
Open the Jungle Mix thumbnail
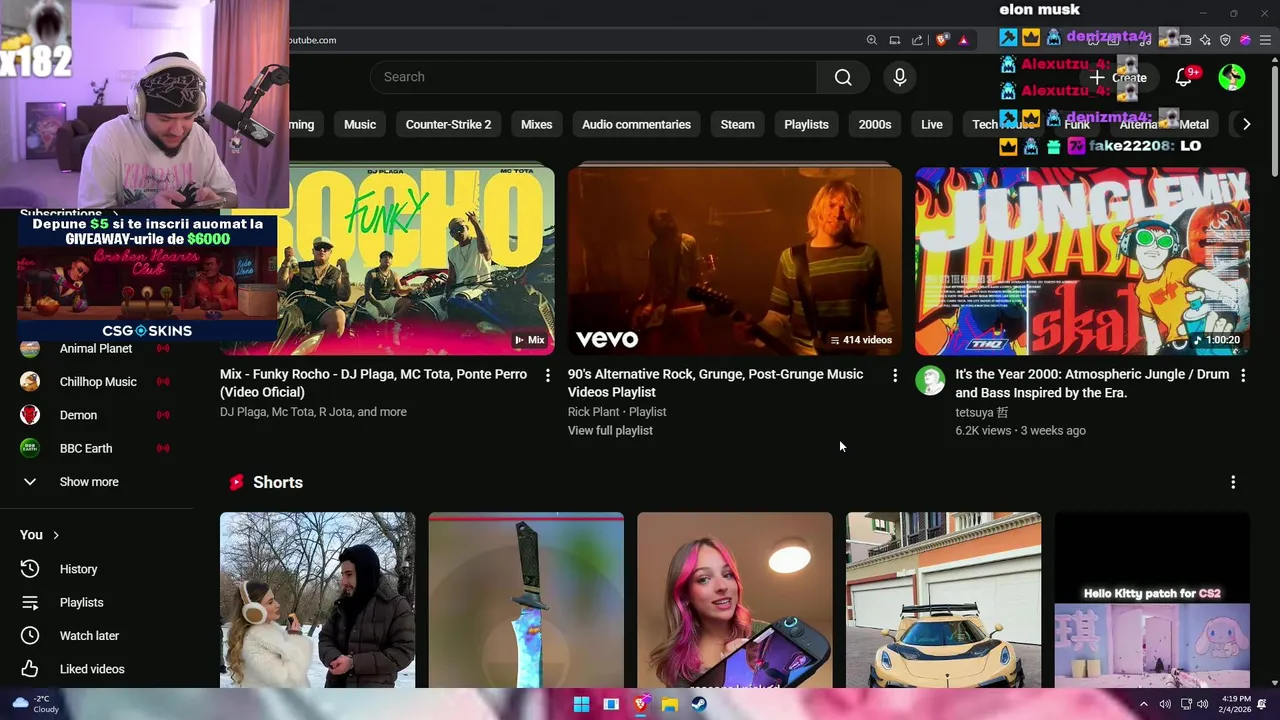(1082, 260)
